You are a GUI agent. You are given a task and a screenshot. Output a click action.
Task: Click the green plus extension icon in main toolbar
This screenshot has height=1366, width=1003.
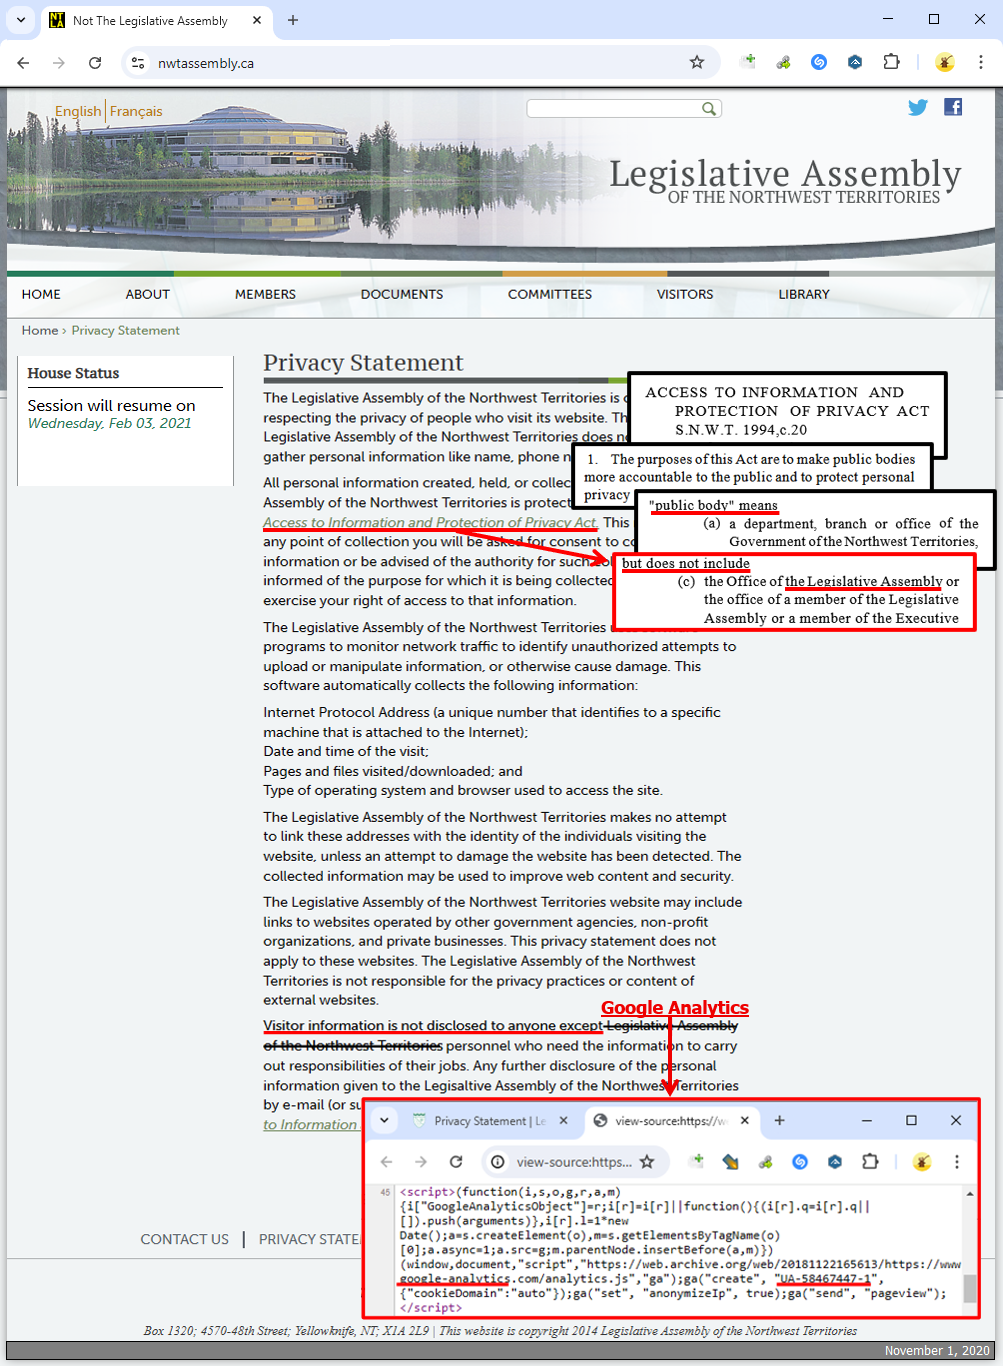pos(747,62)
